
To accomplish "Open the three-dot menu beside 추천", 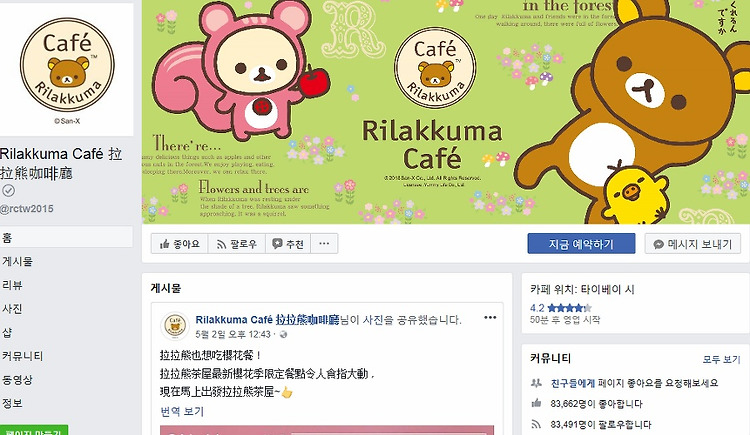I will 324,244.
